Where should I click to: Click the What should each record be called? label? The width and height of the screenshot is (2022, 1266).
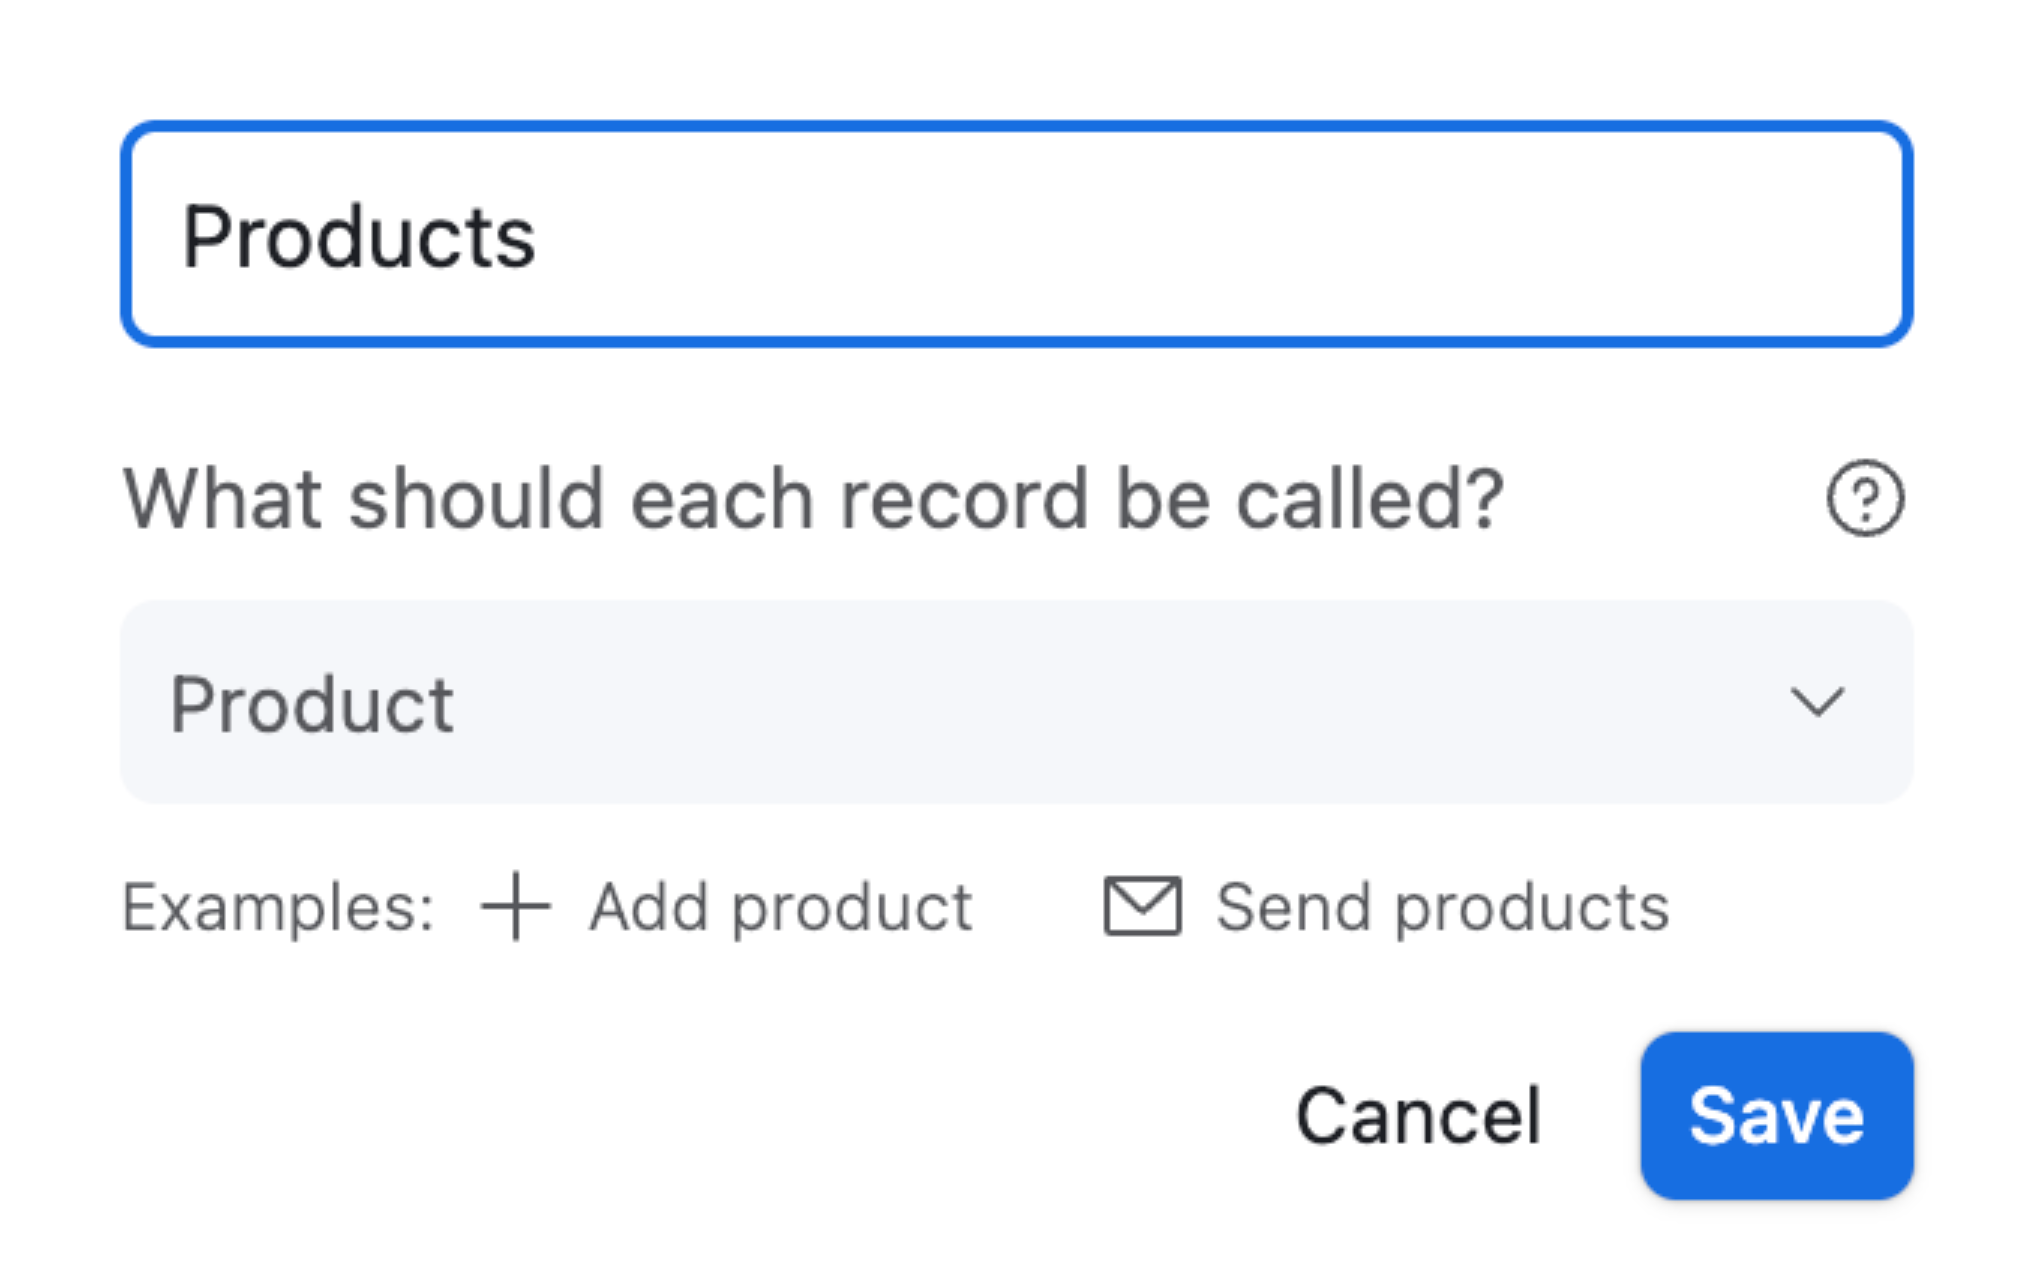click(x=812, y=498)
